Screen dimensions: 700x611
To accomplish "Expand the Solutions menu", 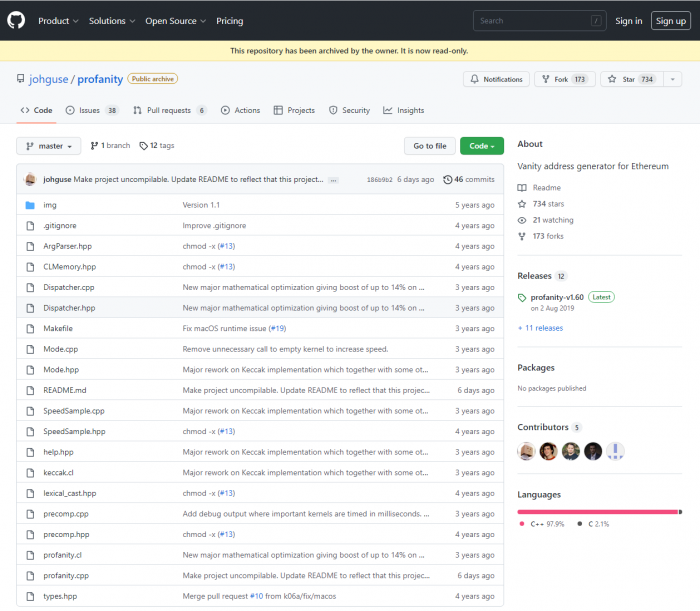I will point(112,21).
